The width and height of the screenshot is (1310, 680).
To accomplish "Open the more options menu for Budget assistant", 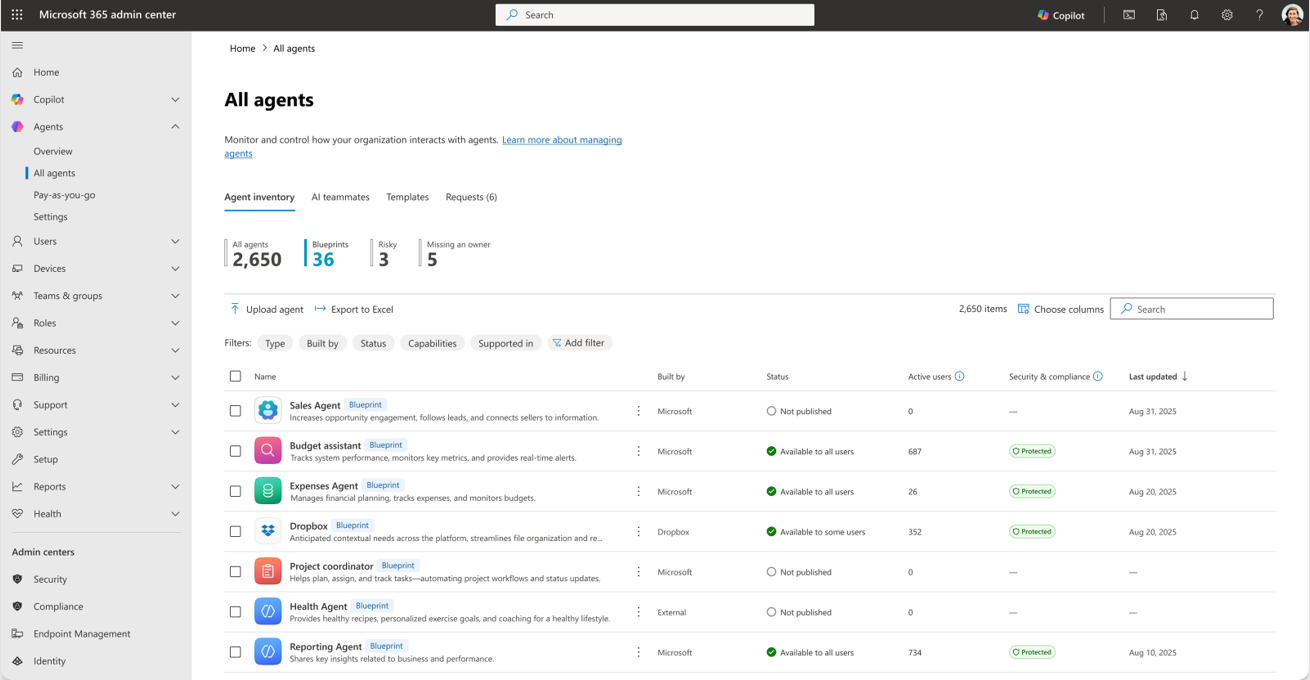I will (638, 451).
